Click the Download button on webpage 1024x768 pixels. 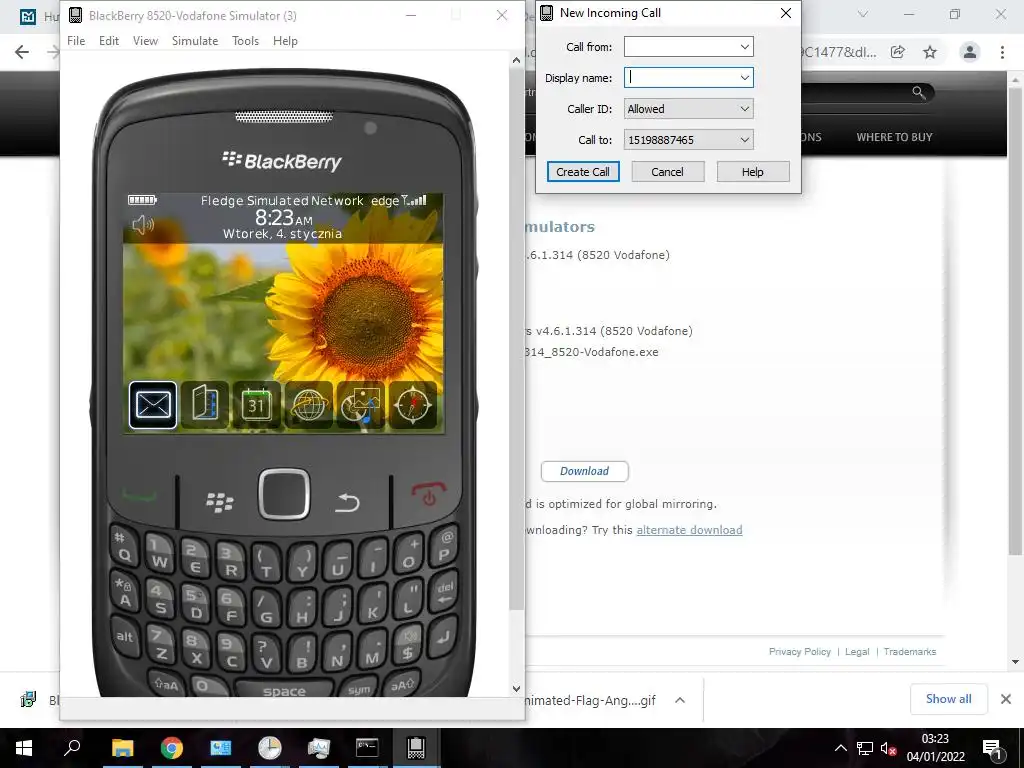pos(584,471)
